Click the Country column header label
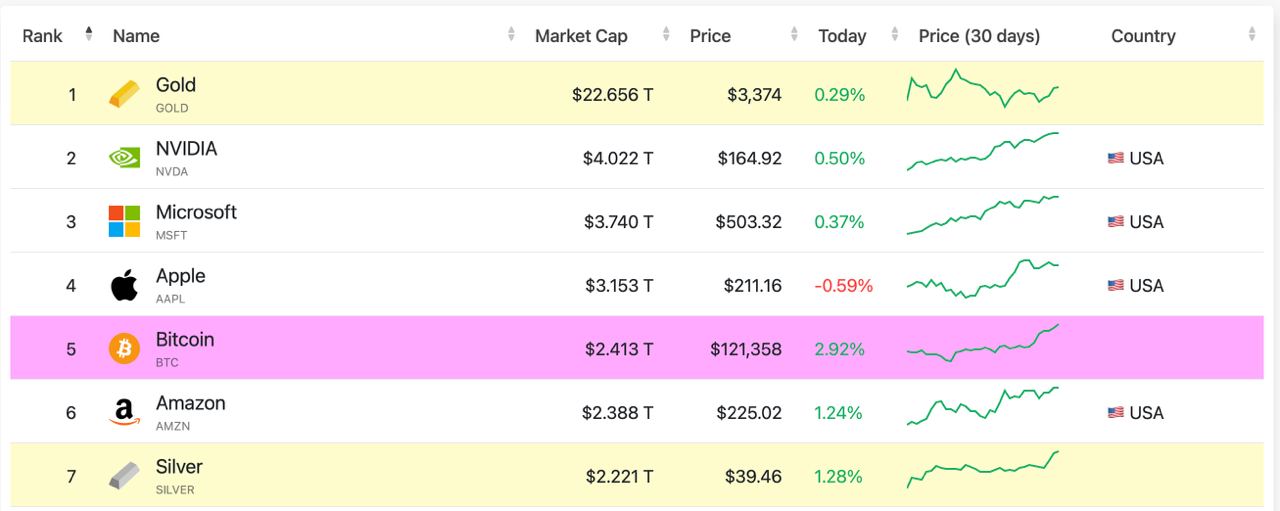 coord(1143,35)
